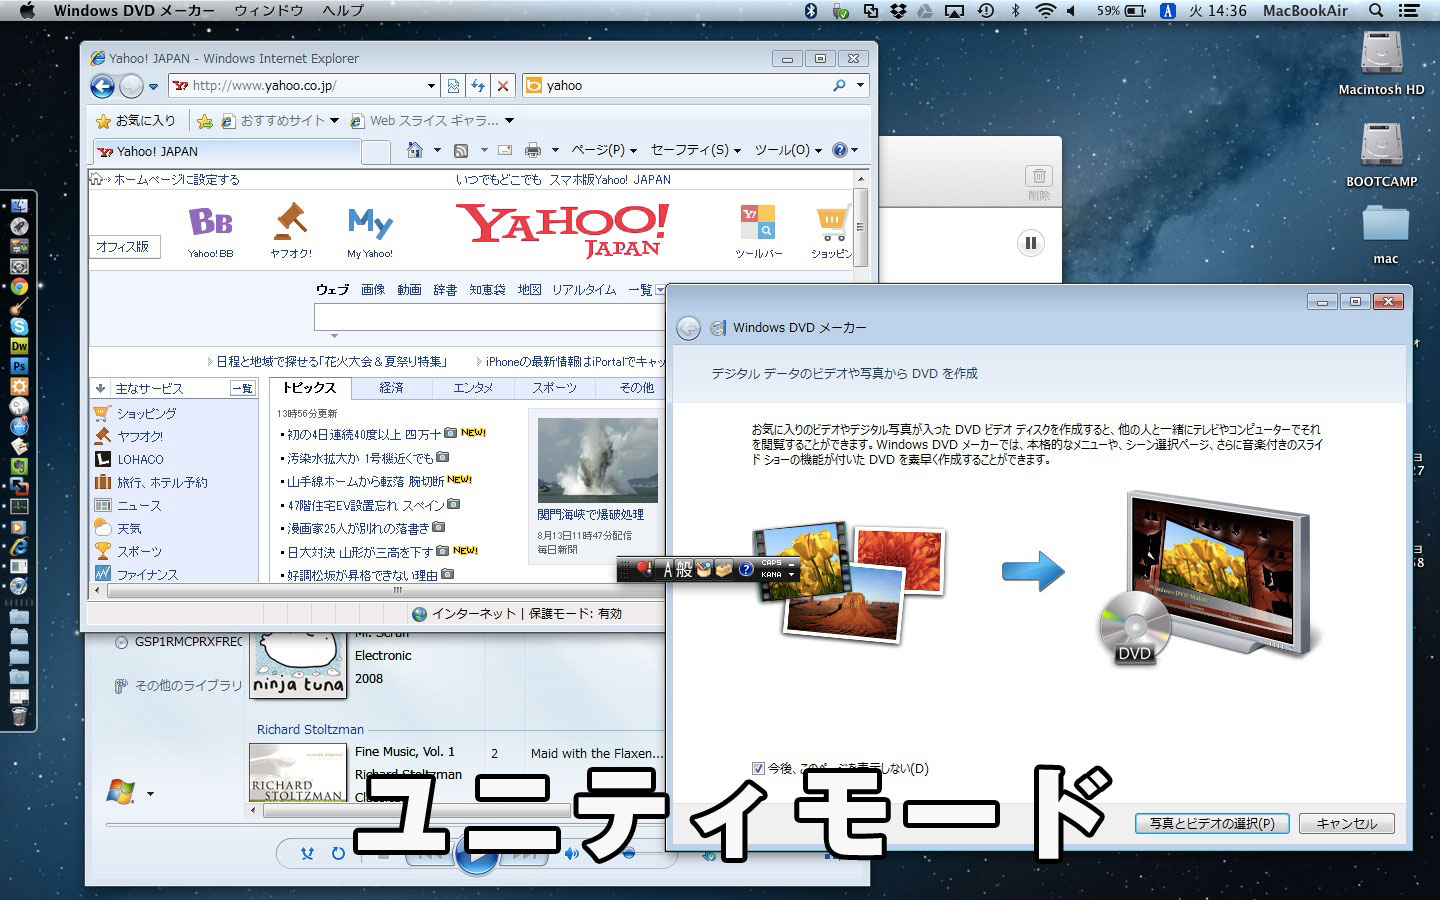The image size is (1440, 900).
Task: Select the トピックス tab
Action: click(309, 388)
